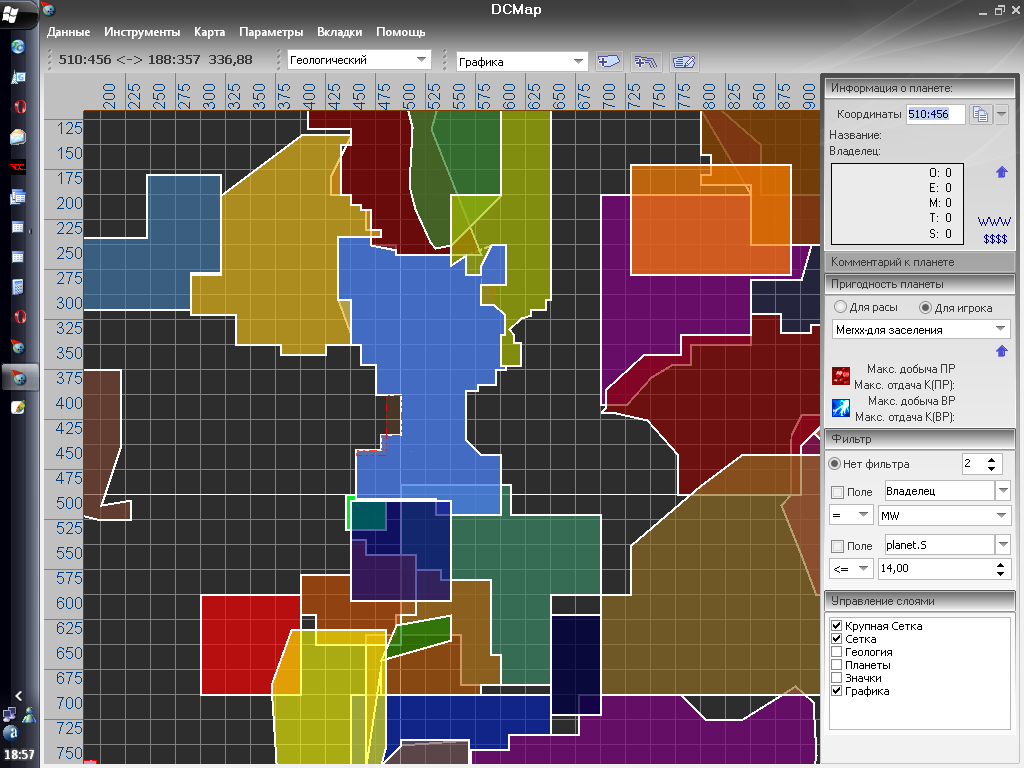Click the copy coordinates icon
The height and width of the screenshot is (768, 1024).
(980, 114)
